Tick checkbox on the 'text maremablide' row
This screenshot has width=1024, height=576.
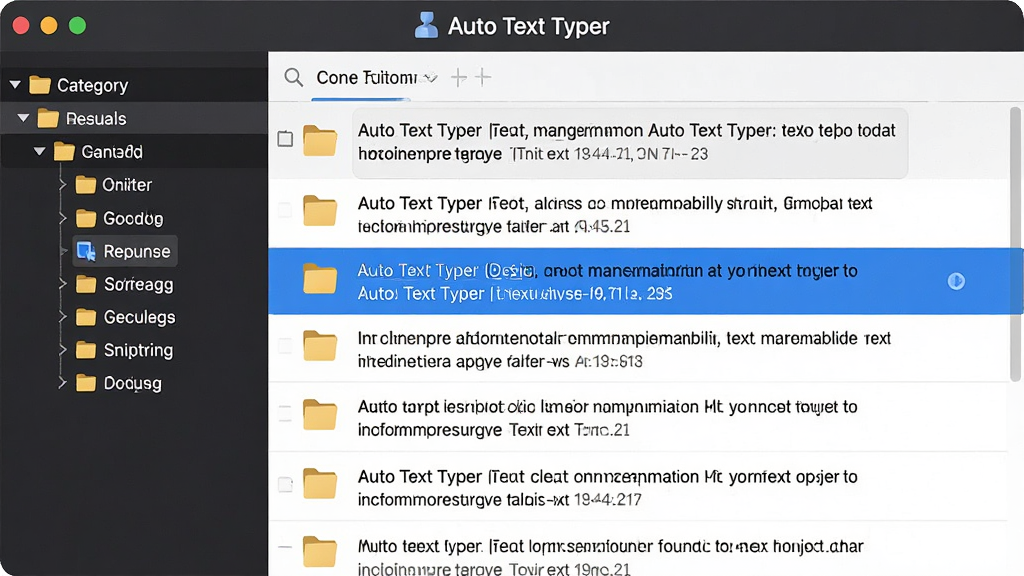point(285,345)
